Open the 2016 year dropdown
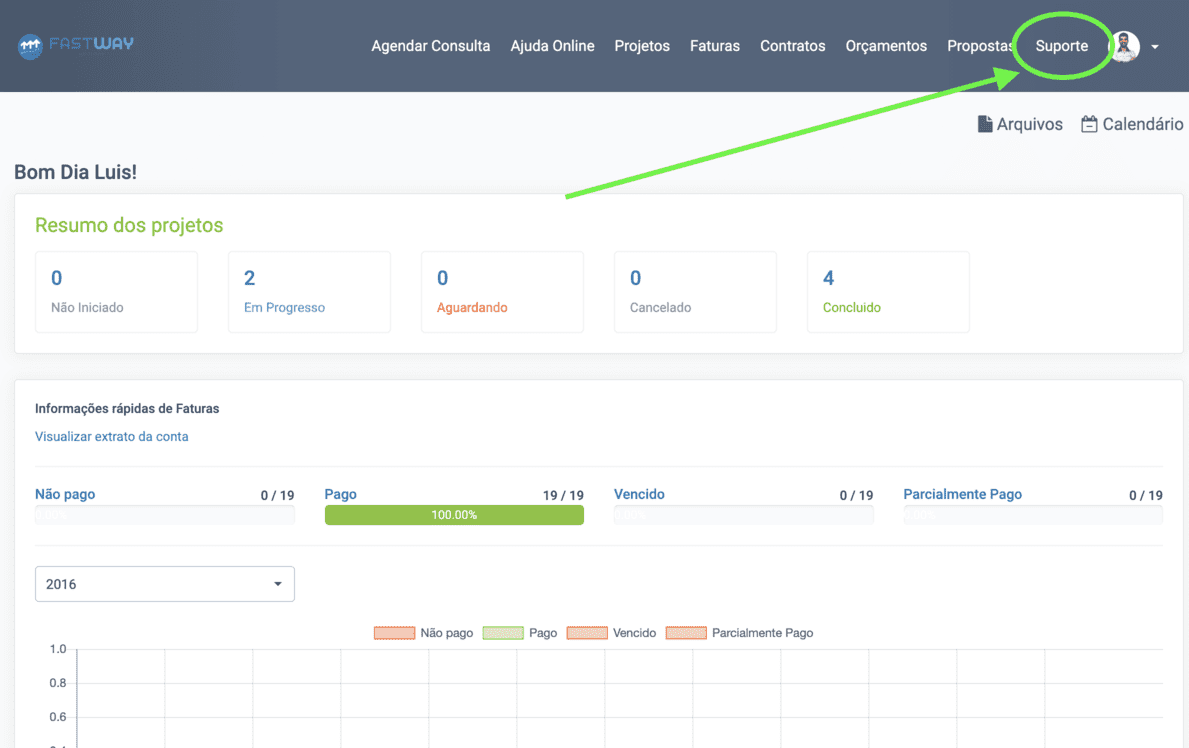1189x748 pixels. (164, 584)
